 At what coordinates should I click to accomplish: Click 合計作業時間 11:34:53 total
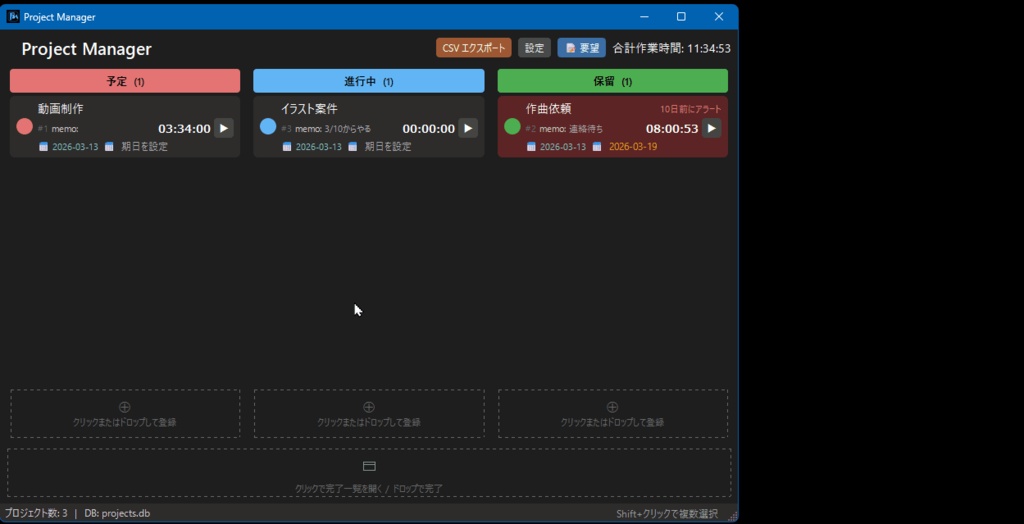tap(671, 48)
